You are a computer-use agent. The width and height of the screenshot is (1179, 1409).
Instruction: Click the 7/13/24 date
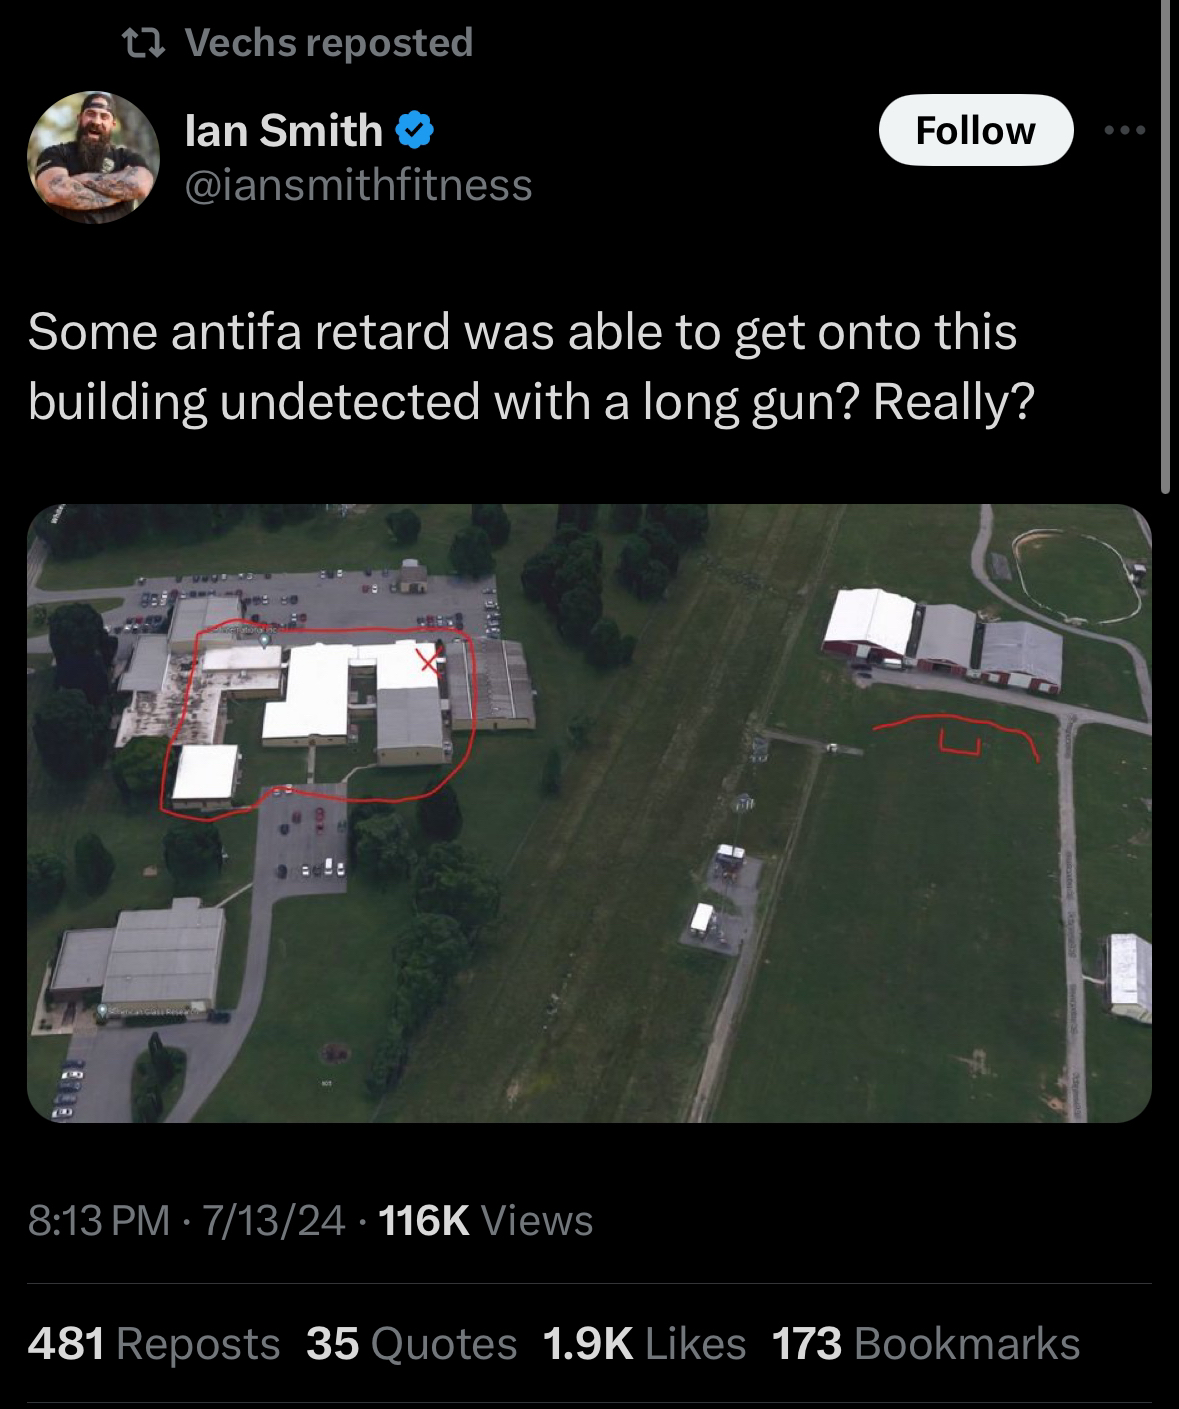coord(274,1220)
